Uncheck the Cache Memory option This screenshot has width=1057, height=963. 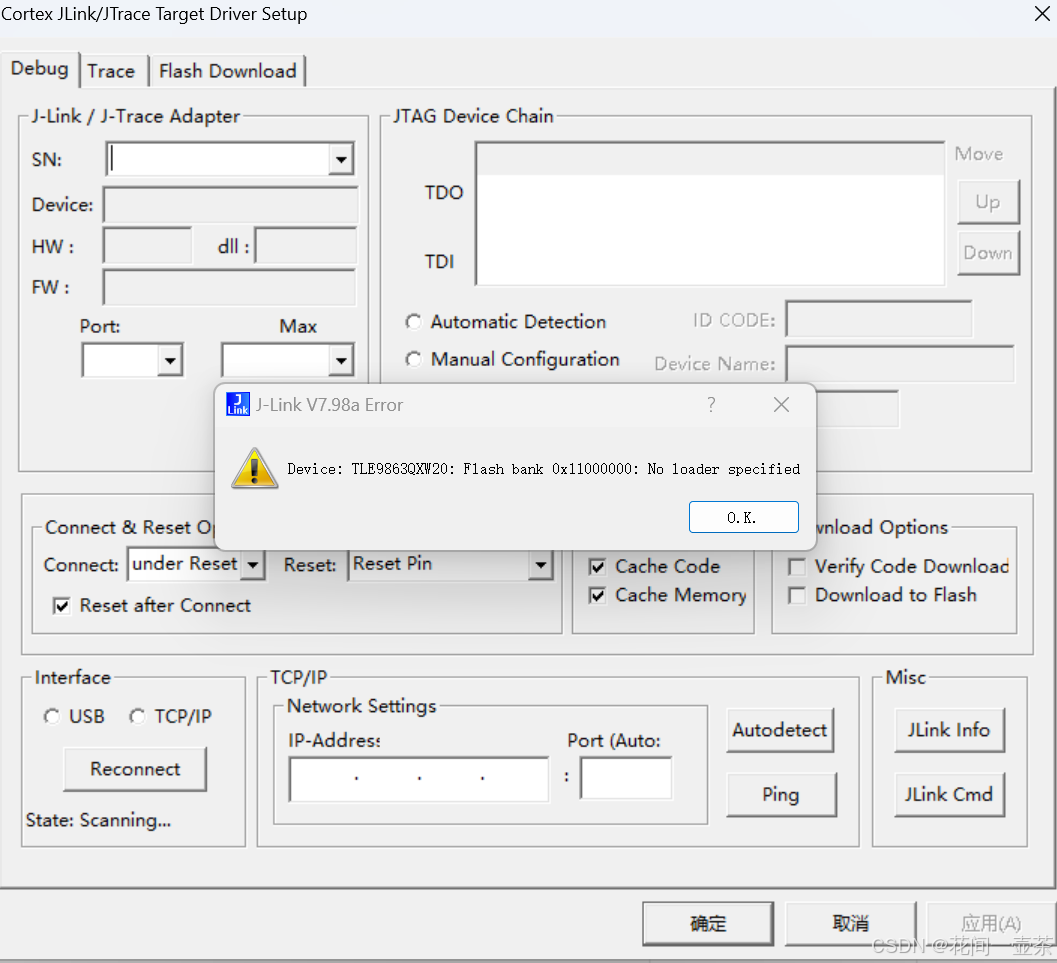coord(597,596)
